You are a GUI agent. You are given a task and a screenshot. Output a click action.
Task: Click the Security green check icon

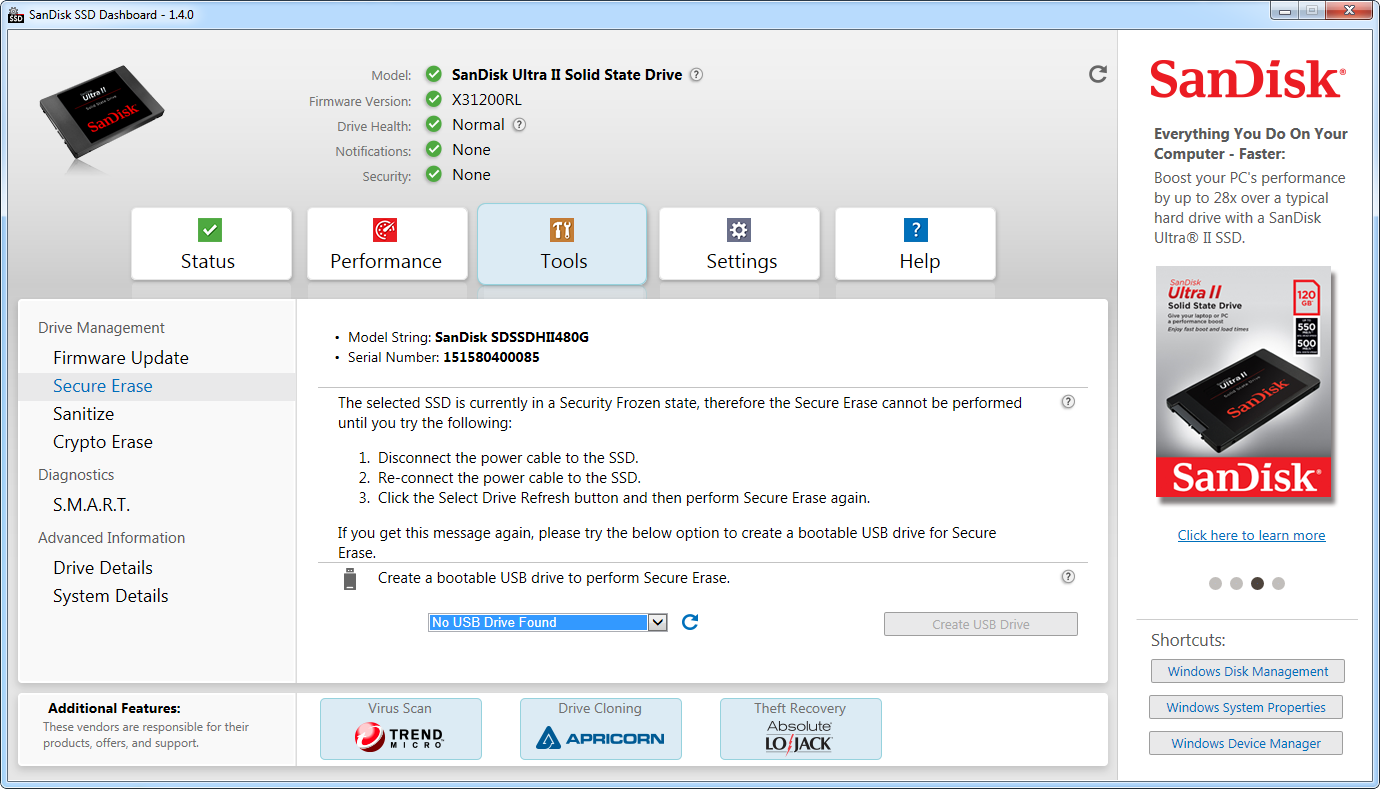[x=433, y=174]
